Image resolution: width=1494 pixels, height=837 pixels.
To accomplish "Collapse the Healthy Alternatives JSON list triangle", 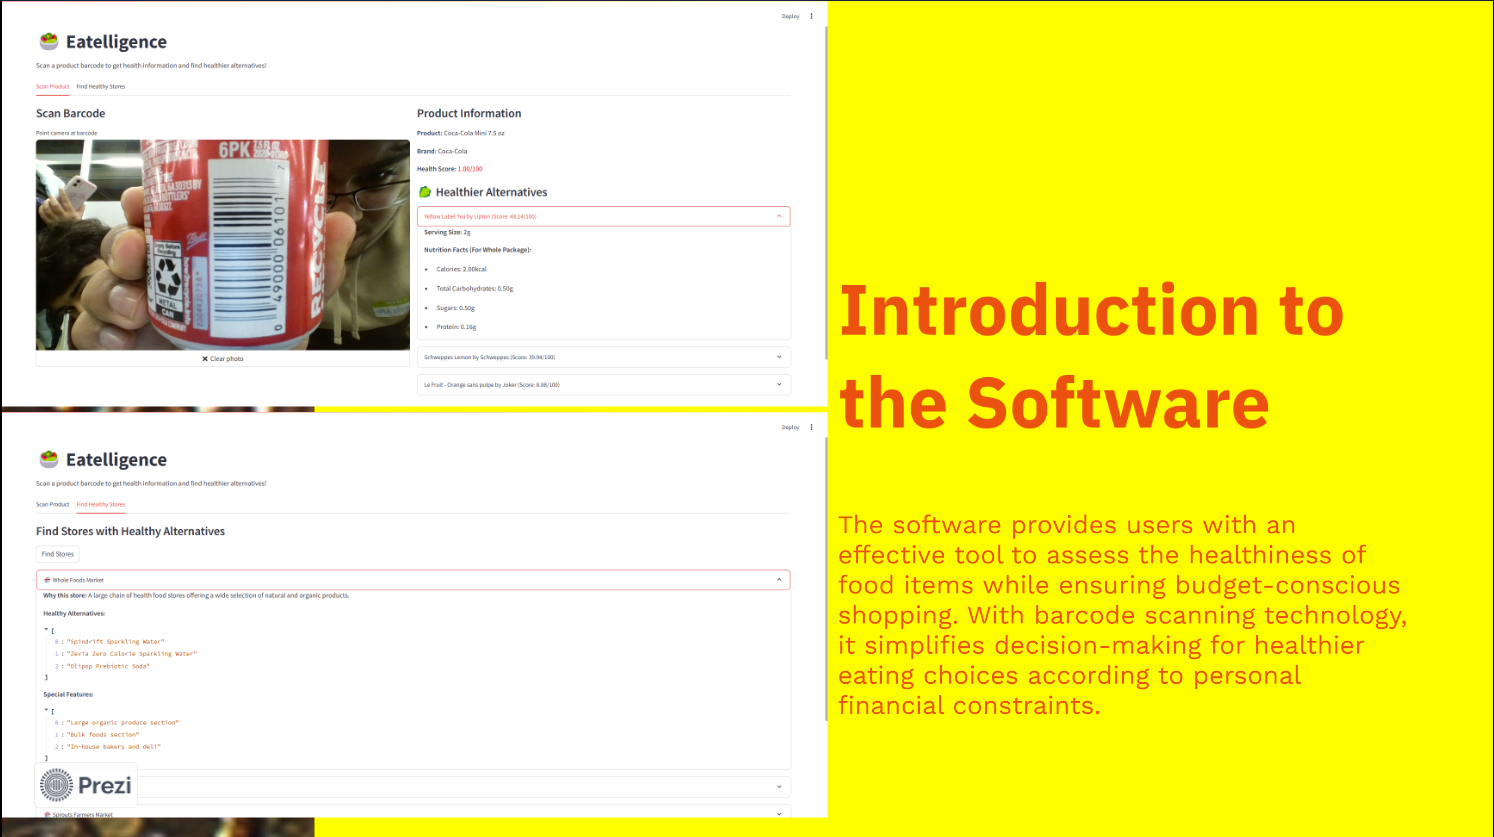I will click(x=46, y=630).
